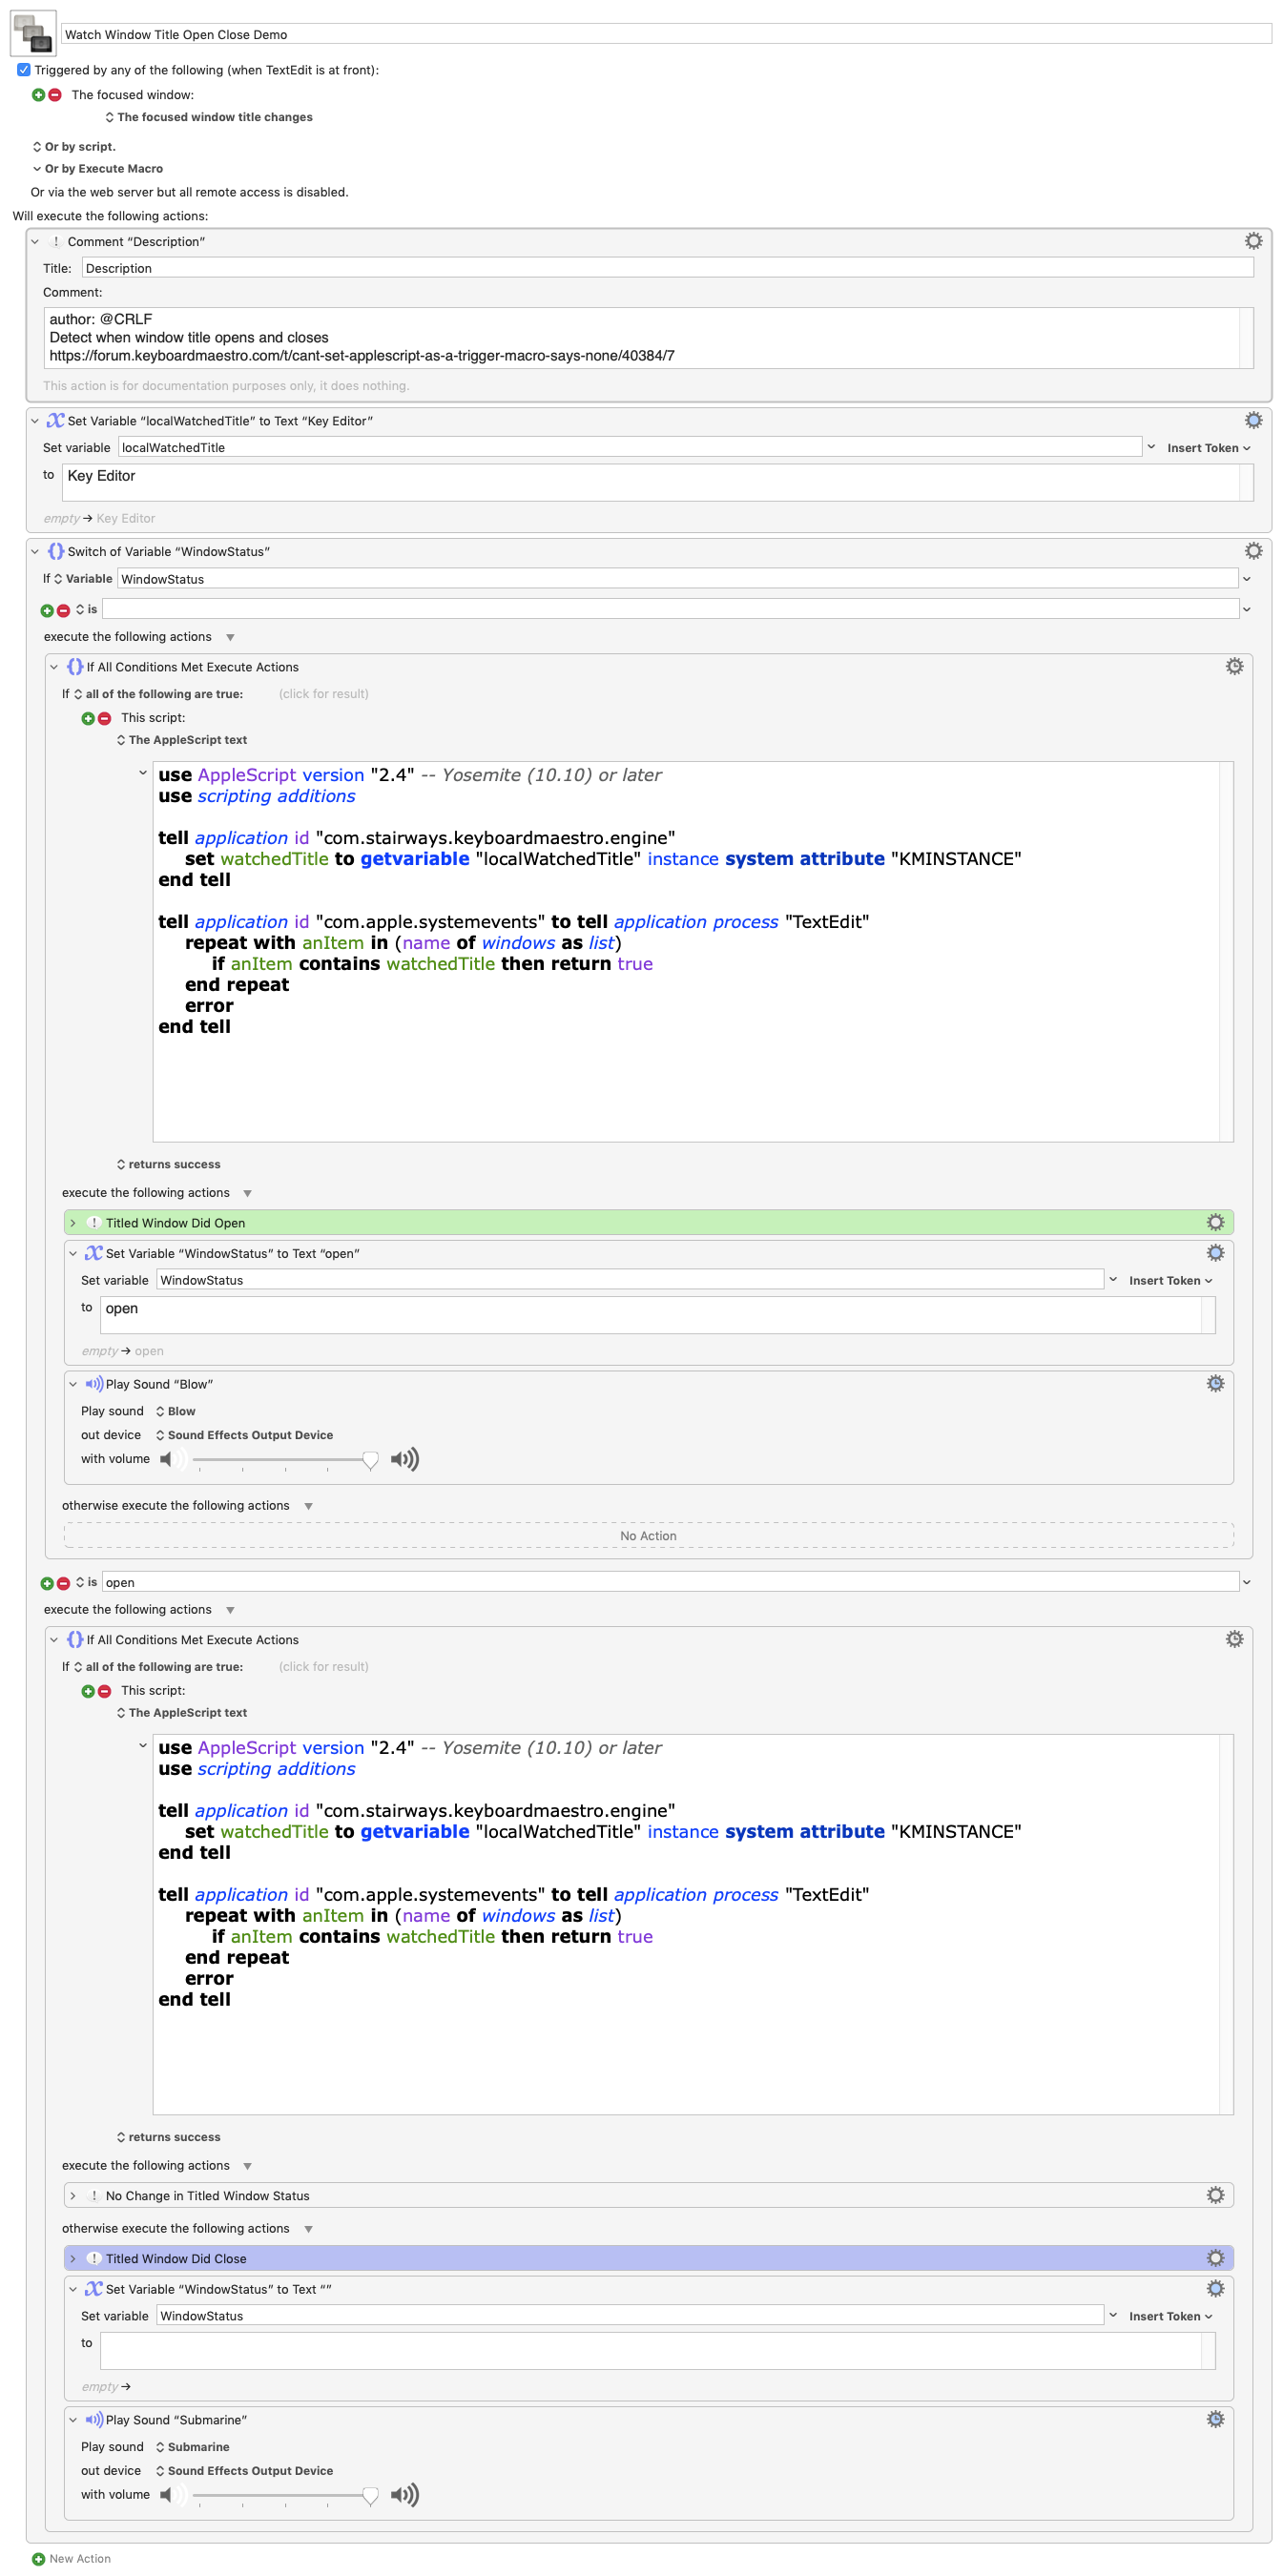Click gear icon of Switch of Variable action
This screenshot has height=2576, width=1283.
(1252, 551)
